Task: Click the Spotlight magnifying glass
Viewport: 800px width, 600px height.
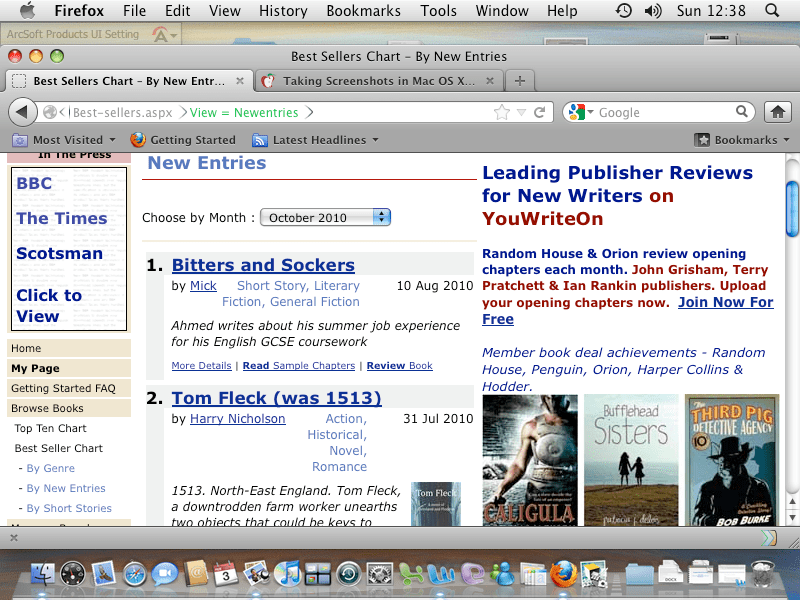Action: pos(772,10)
